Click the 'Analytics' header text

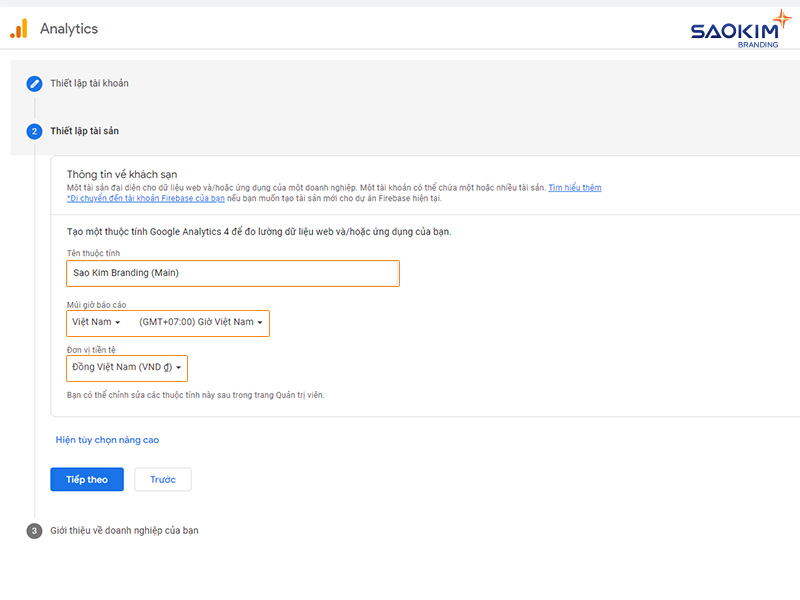pyautogui.click(x=69, y=29)
